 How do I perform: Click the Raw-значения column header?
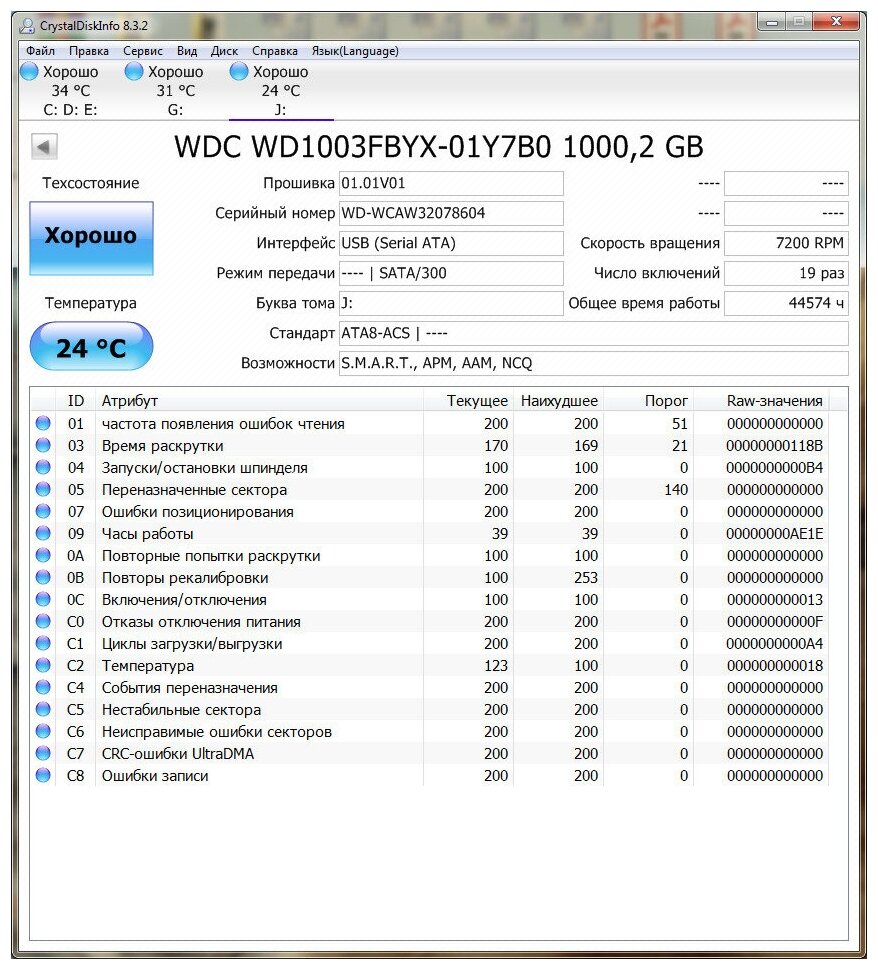[x=762, y=401]
